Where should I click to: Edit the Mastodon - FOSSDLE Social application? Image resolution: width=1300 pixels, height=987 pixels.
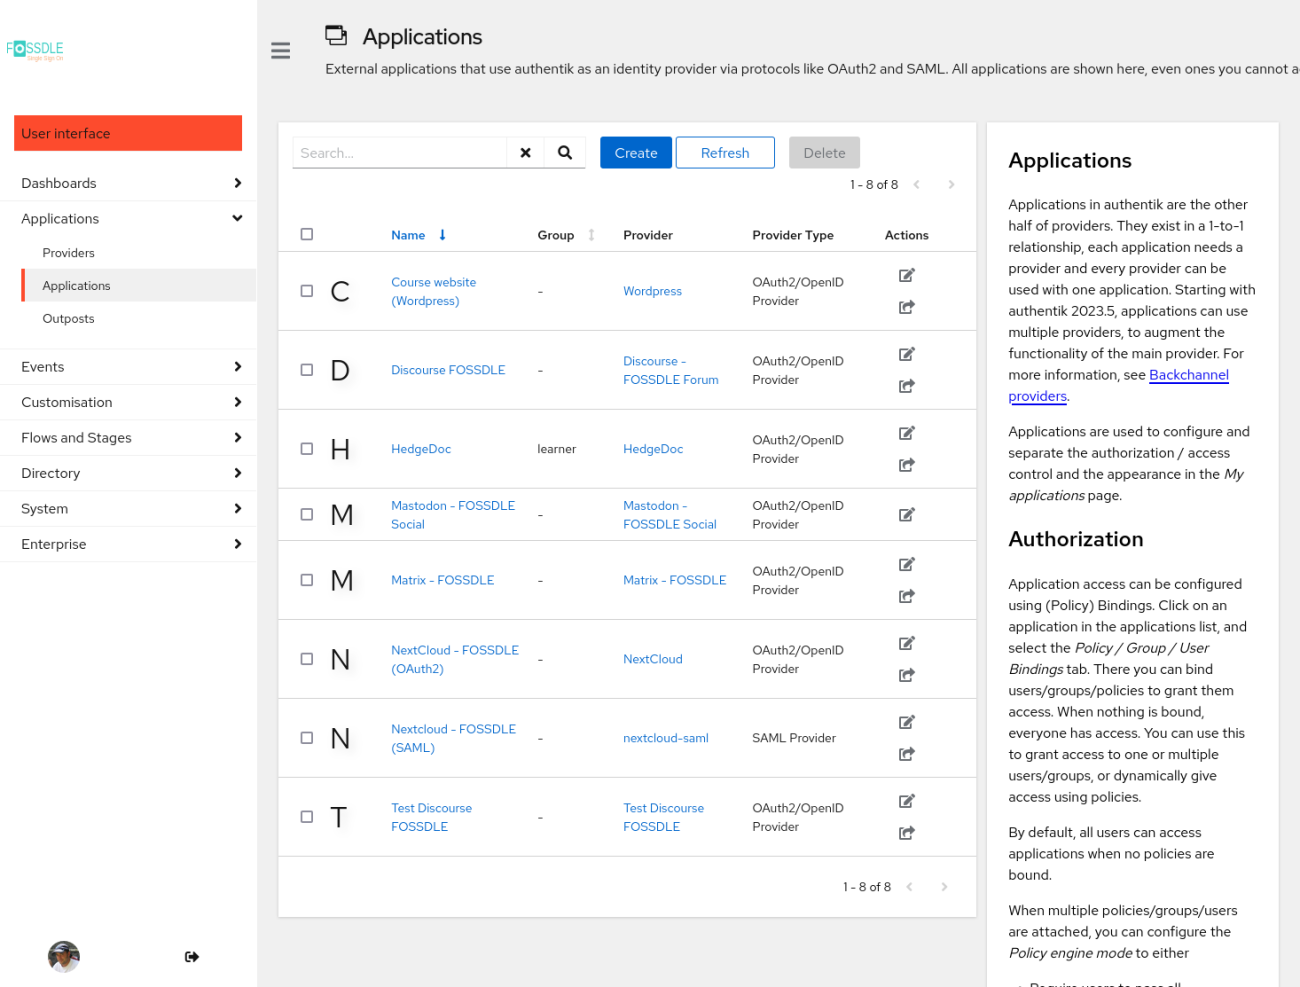907,515
